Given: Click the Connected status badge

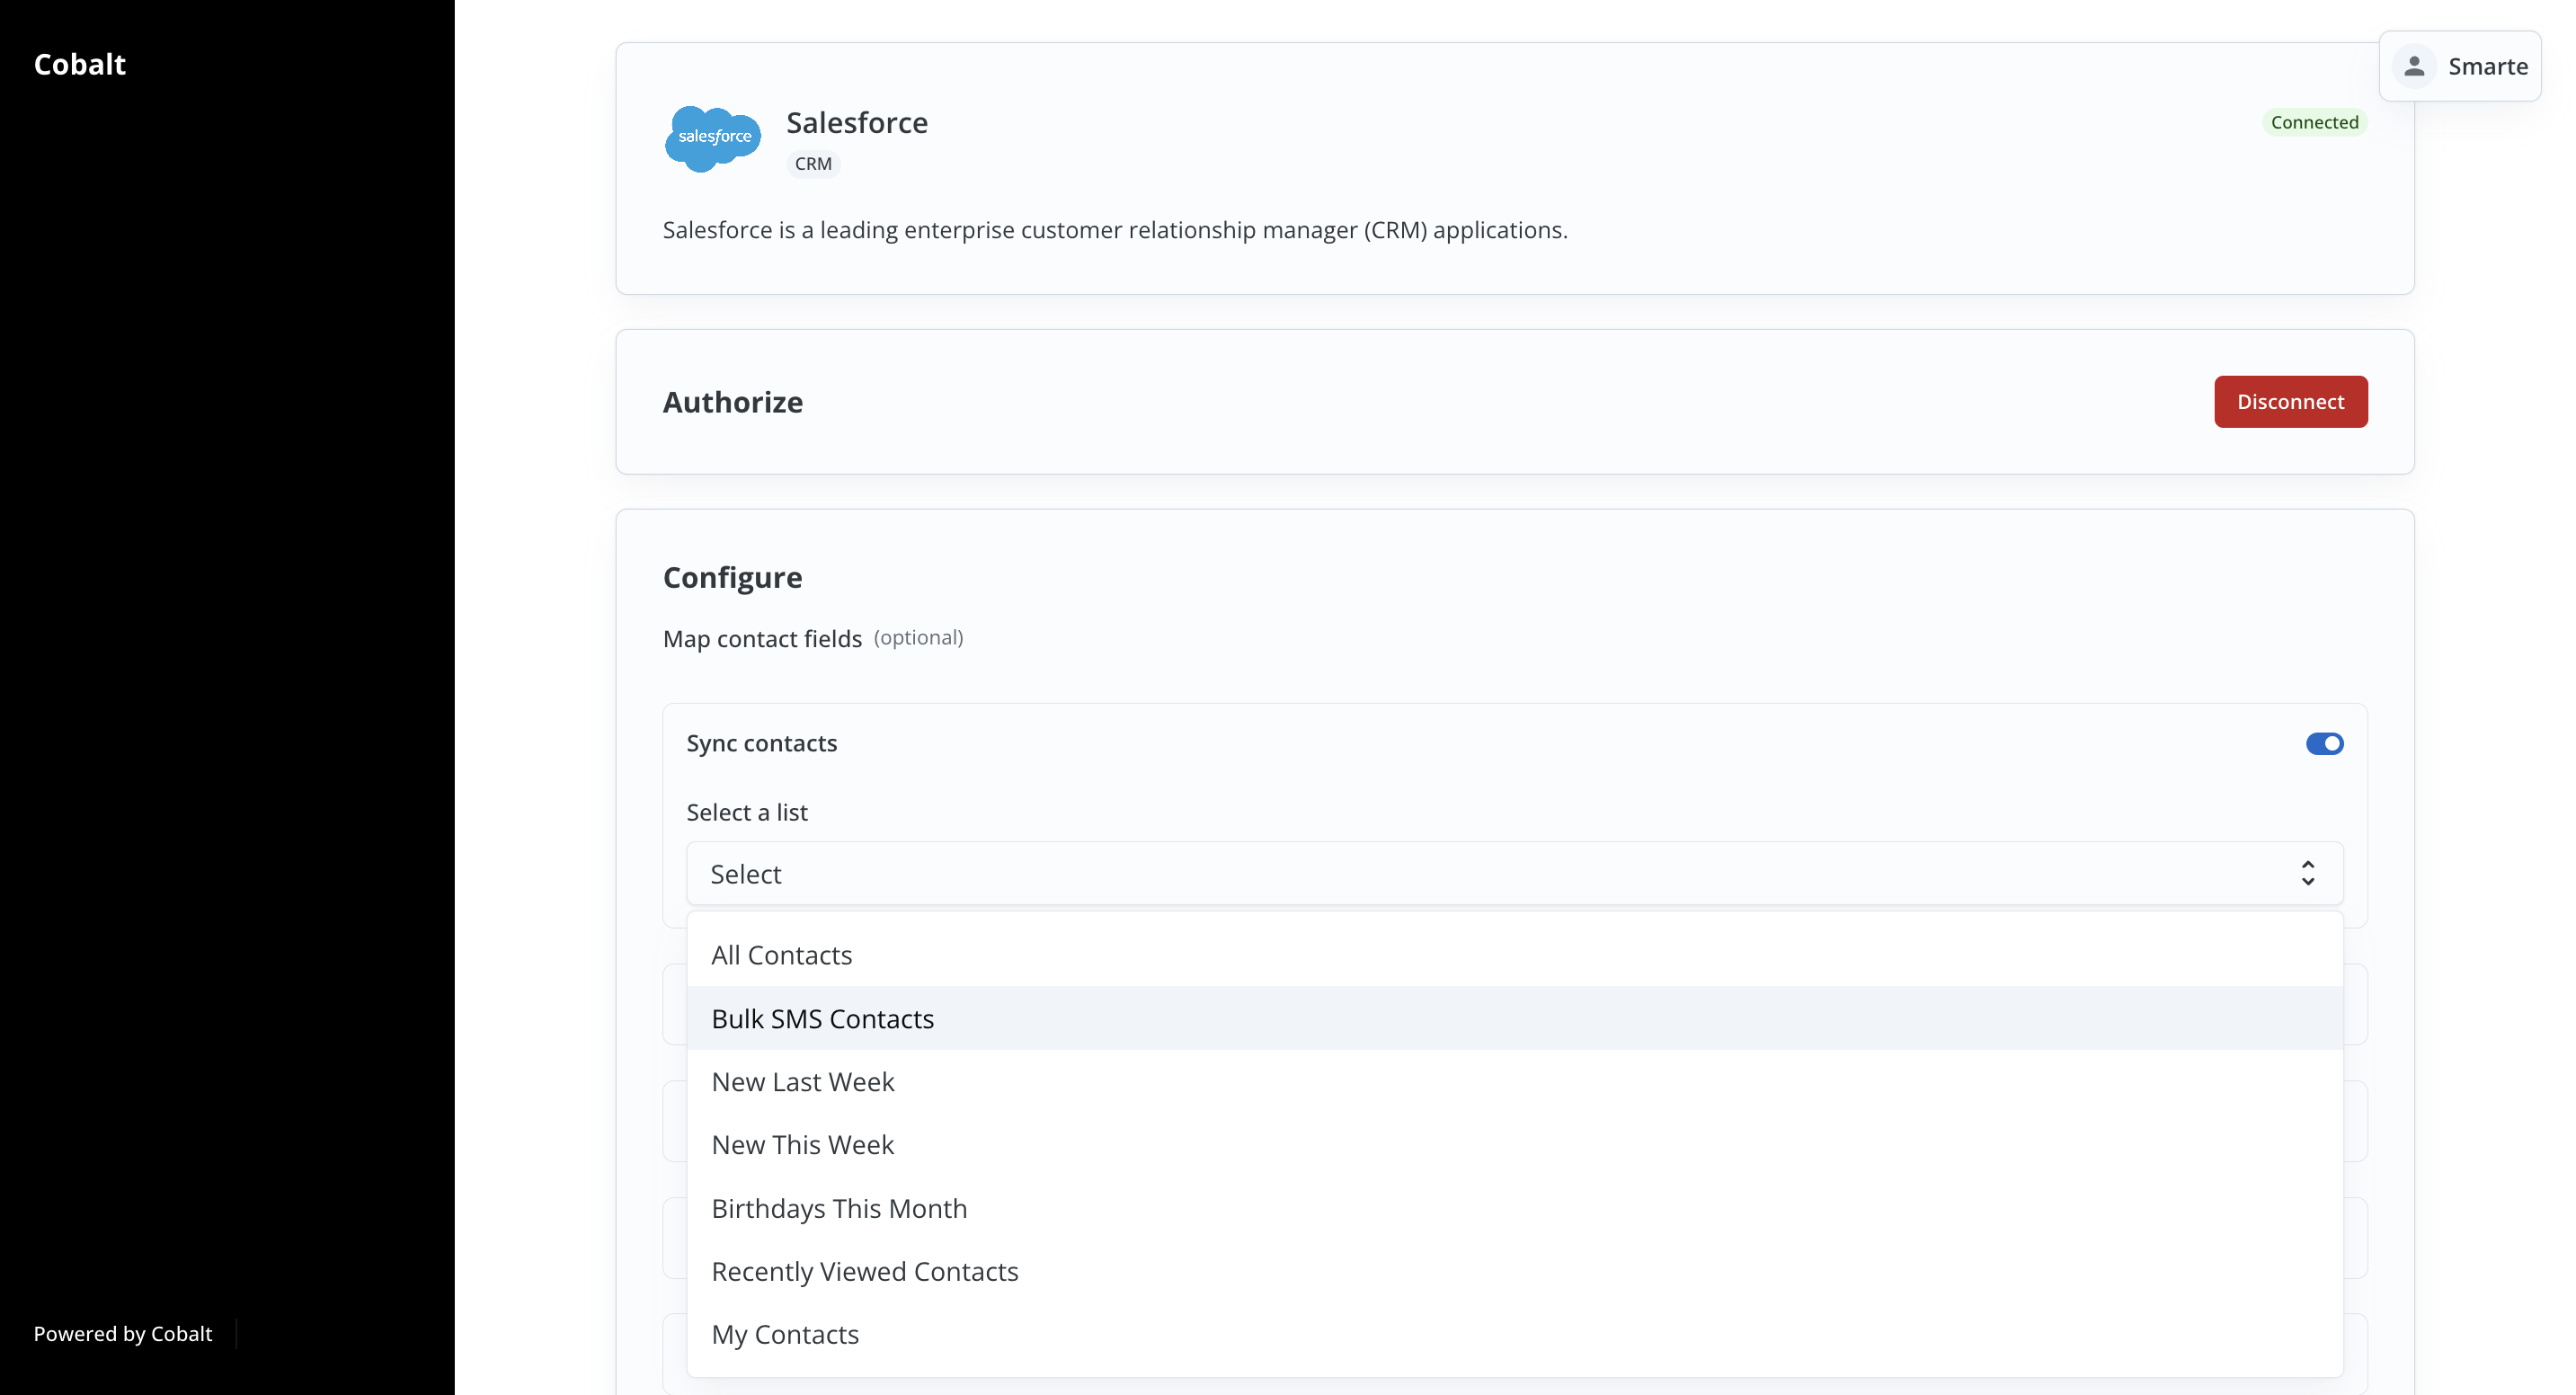Looking at the screenshot, I should (x=2314, y=121).
